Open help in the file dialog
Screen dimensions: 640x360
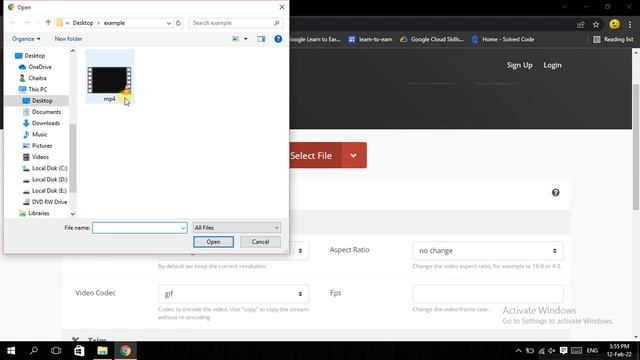278,39
